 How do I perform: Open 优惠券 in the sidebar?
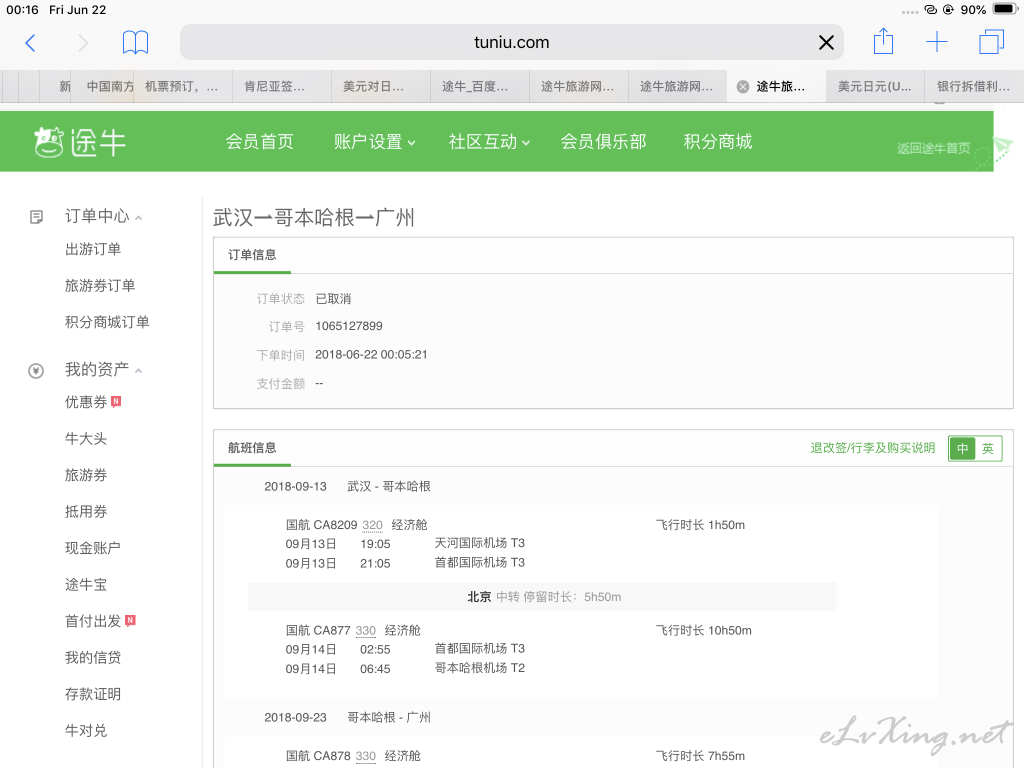(86, 402)
